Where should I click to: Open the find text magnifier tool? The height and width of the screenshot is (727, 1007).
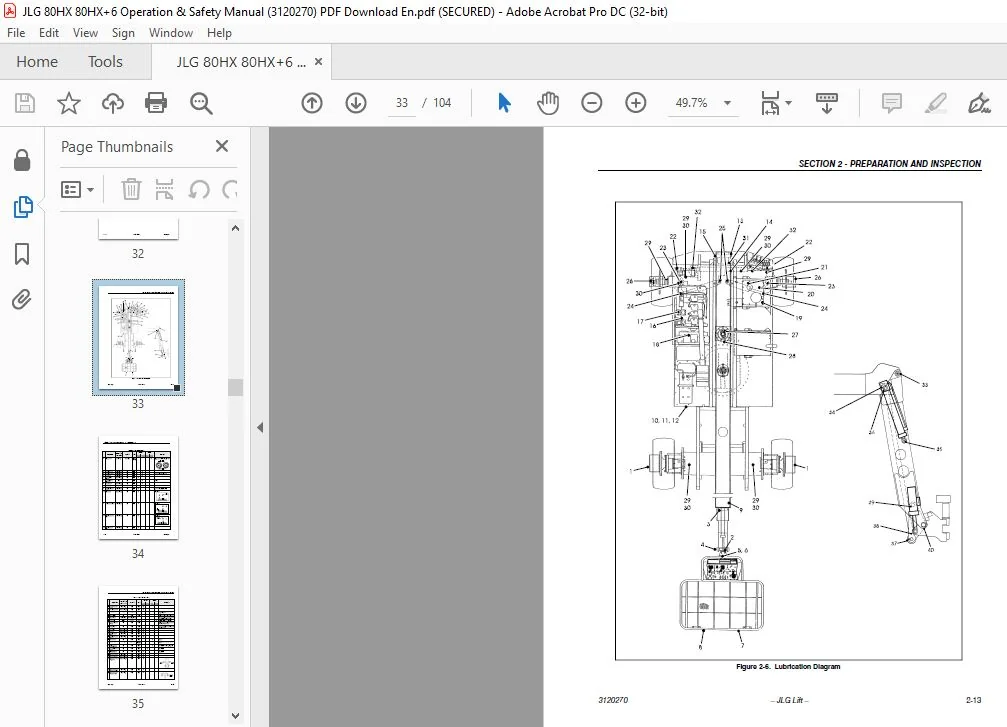coord(201,103)
